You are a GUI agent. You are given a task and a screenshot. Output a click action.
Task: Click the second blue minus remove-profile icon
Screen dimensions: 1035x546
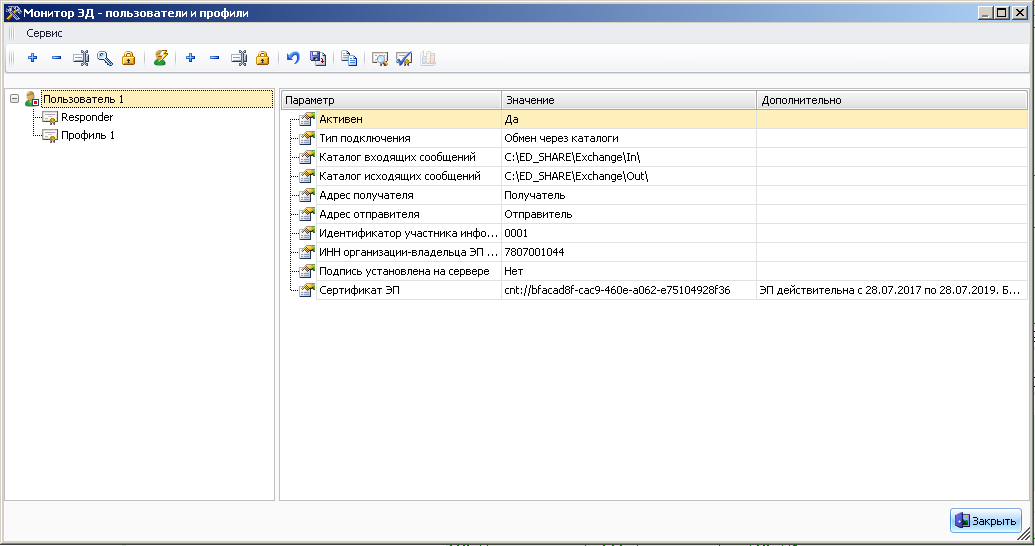tap(215, 58)
